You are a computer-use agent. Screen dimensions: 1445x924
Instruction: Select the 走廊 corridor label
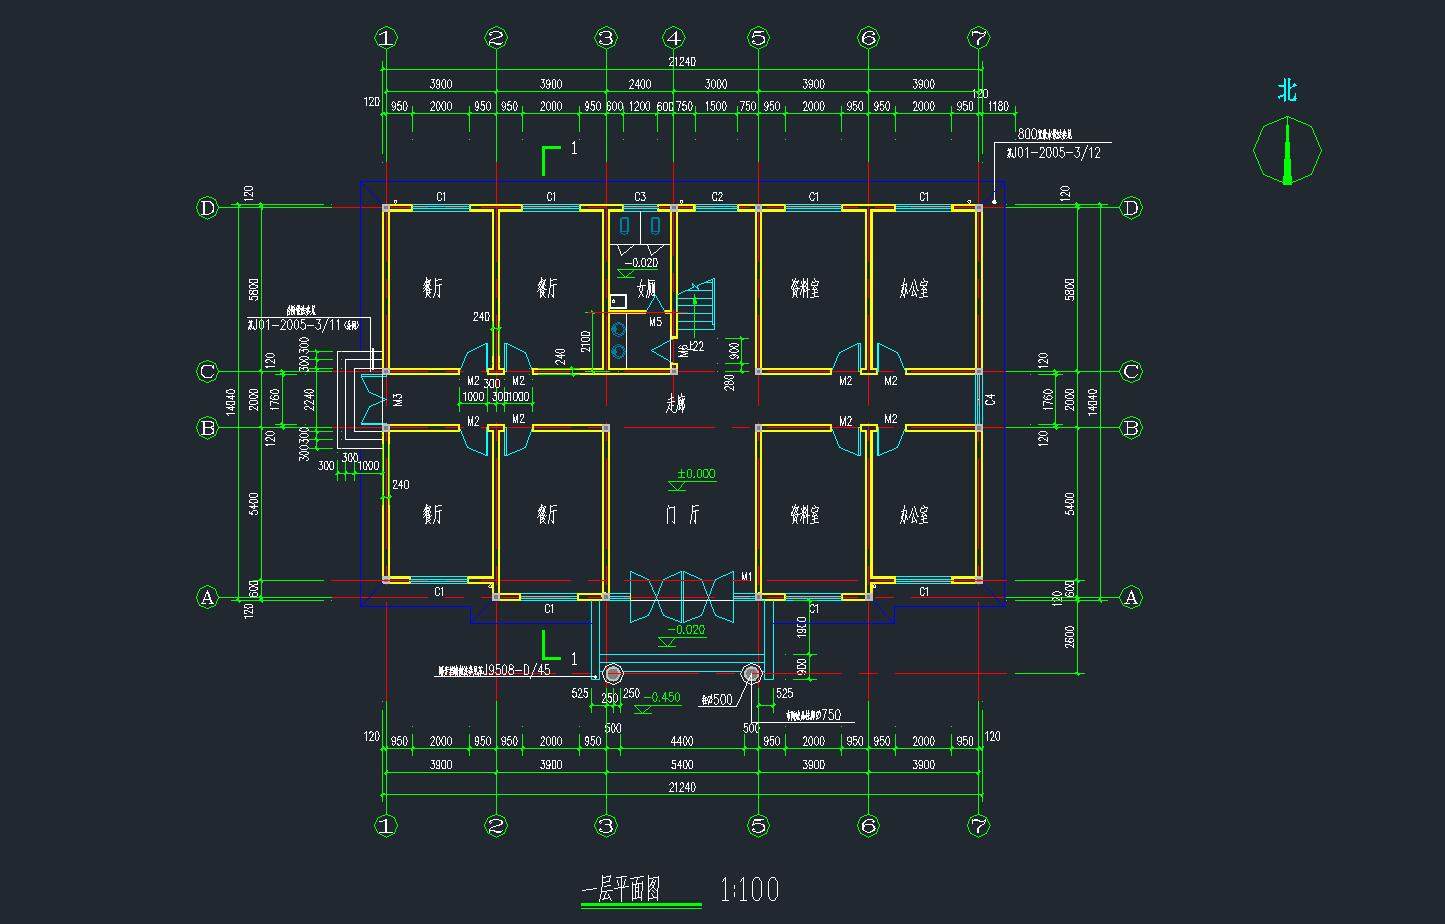[679, 404]
